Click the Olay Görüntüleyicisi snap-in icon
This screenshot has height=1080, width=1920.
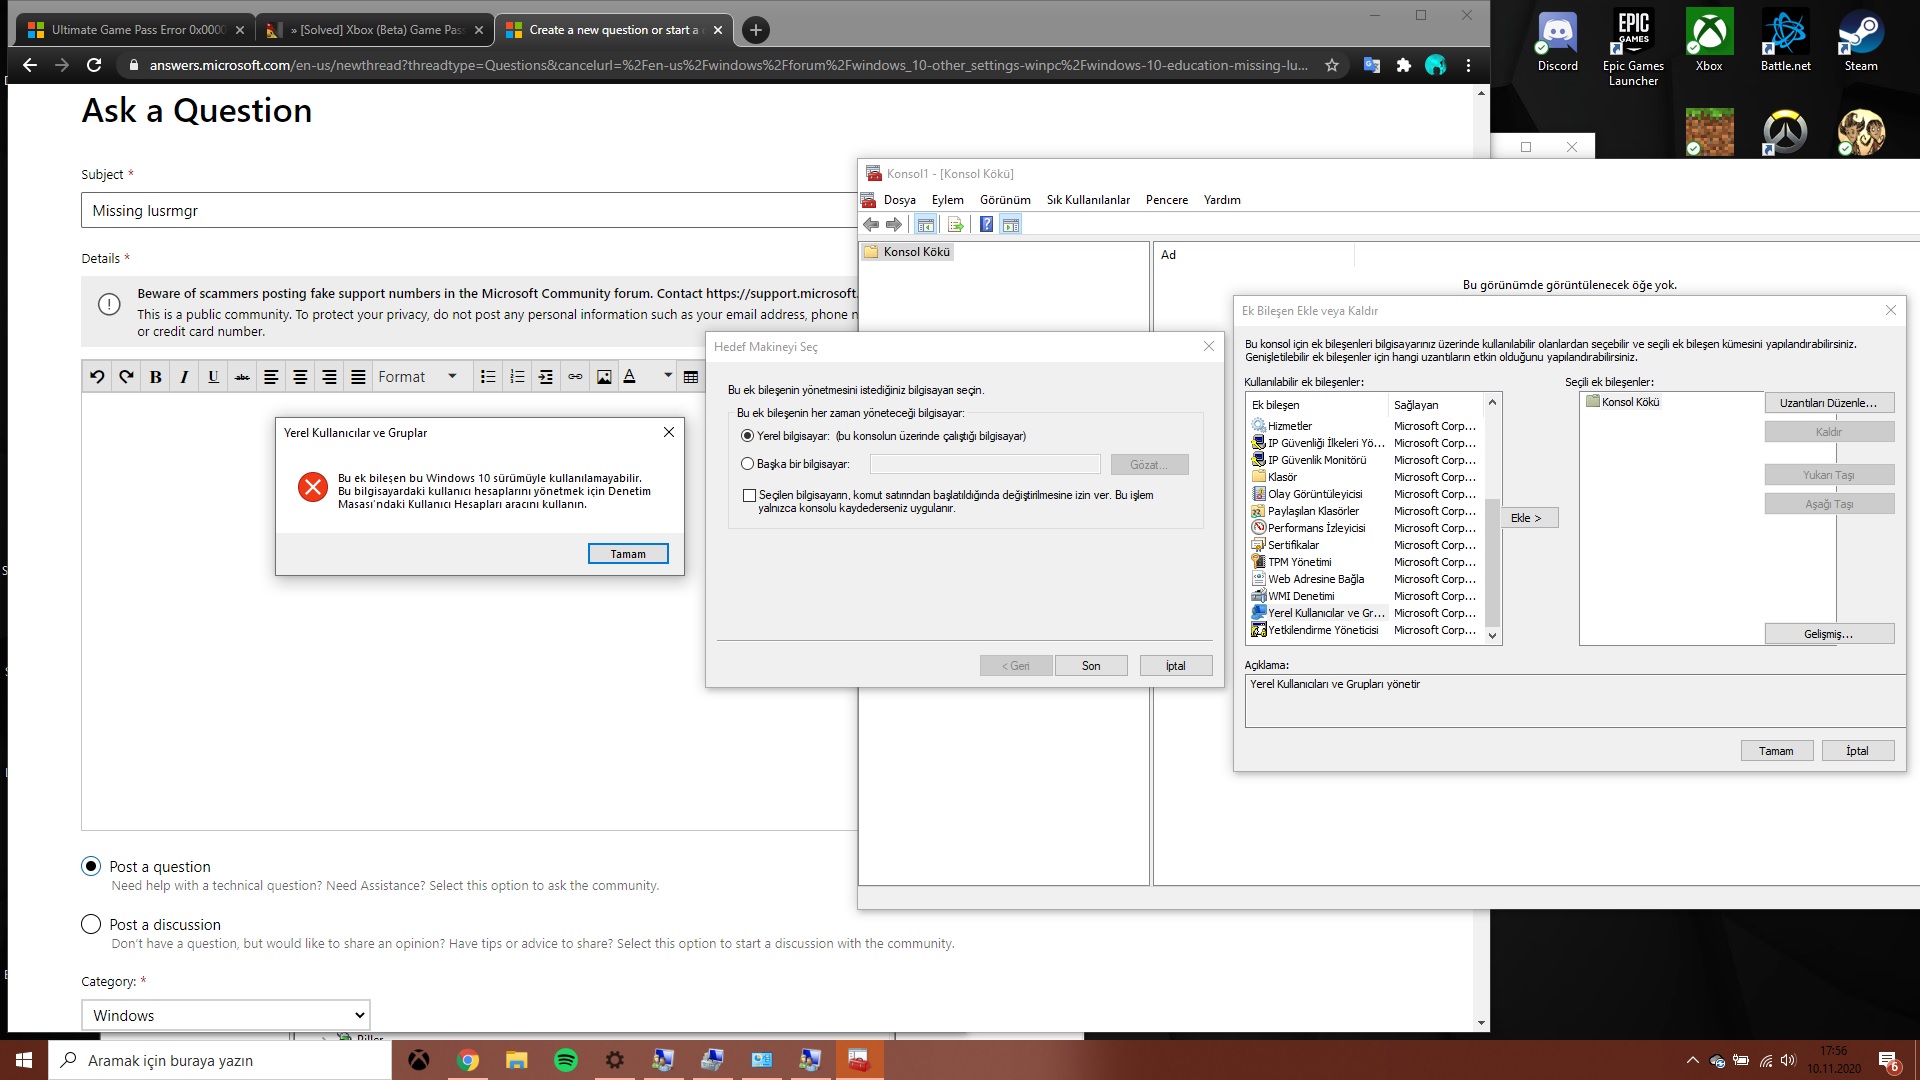[x=1259, y=493]
